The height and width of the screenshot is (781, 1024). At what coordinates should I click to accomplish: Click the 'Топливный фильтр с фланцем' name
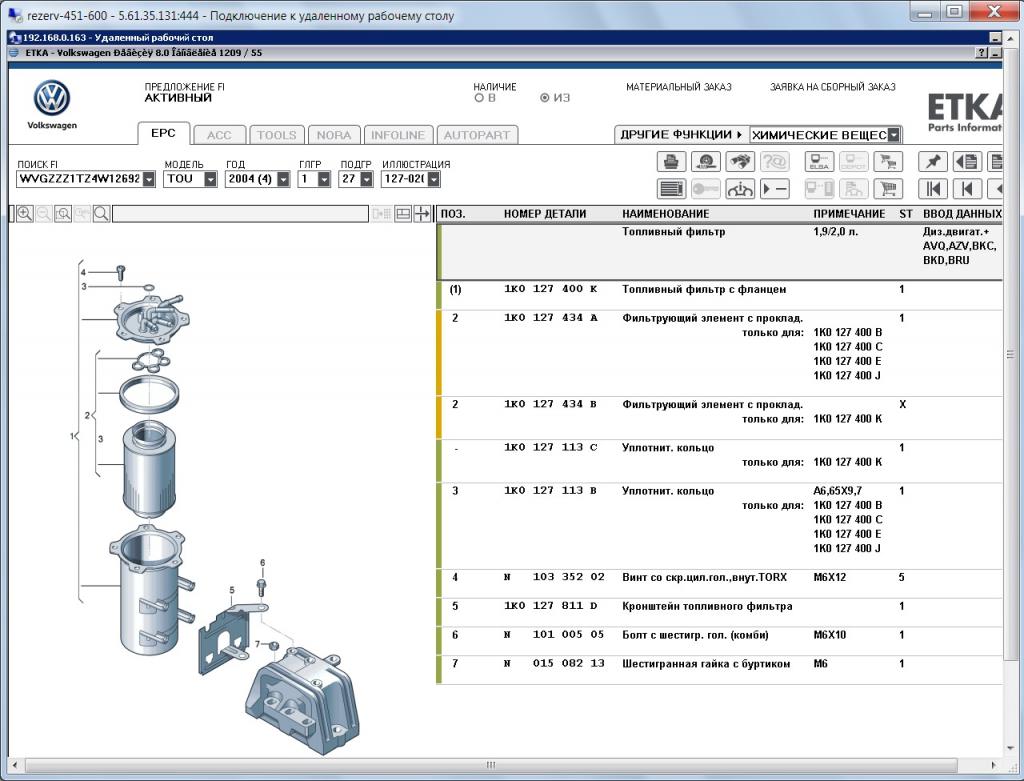(x=704, y=289)
